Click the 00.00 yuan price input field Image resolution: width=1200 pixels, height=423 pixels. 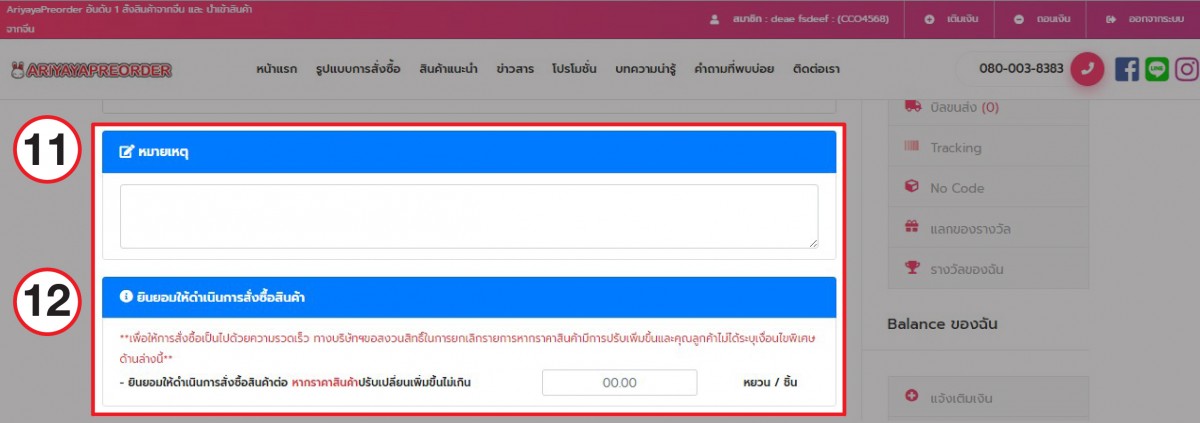tap(619, 383)
